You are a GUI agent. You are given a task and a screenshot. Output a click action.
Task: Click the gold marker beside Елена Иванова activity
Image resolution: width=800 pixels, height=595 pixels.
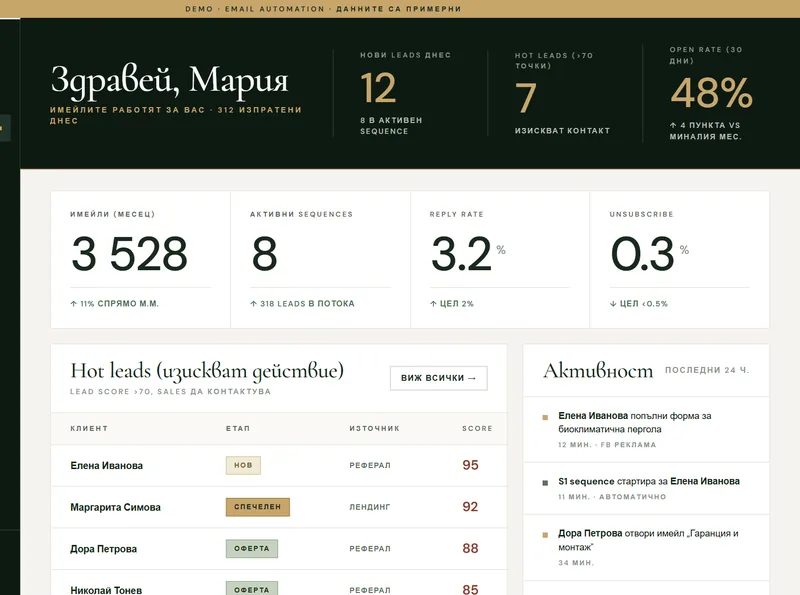pyautogui.click(x=545, y=417)
